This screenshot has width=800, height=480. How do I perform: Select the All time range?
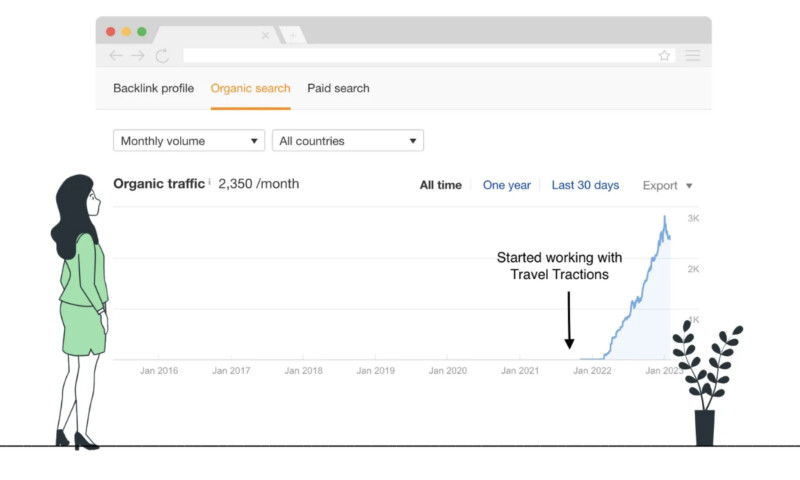(440, 185)
